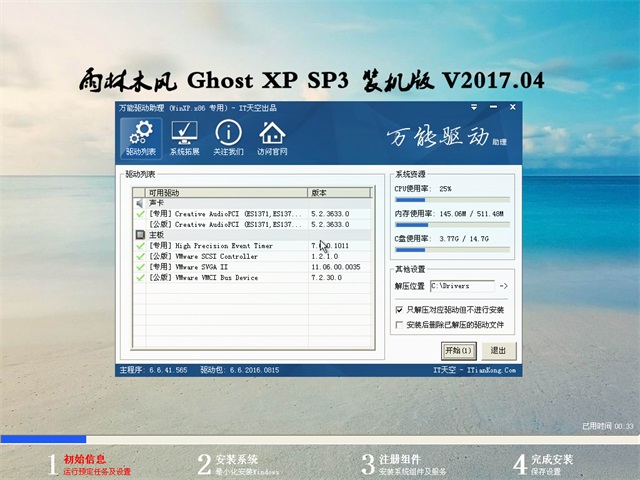The width and height of the screenshot is (640, 480).
Task: Click the arrow beside the extract path
Action: [x=503, y=287]
